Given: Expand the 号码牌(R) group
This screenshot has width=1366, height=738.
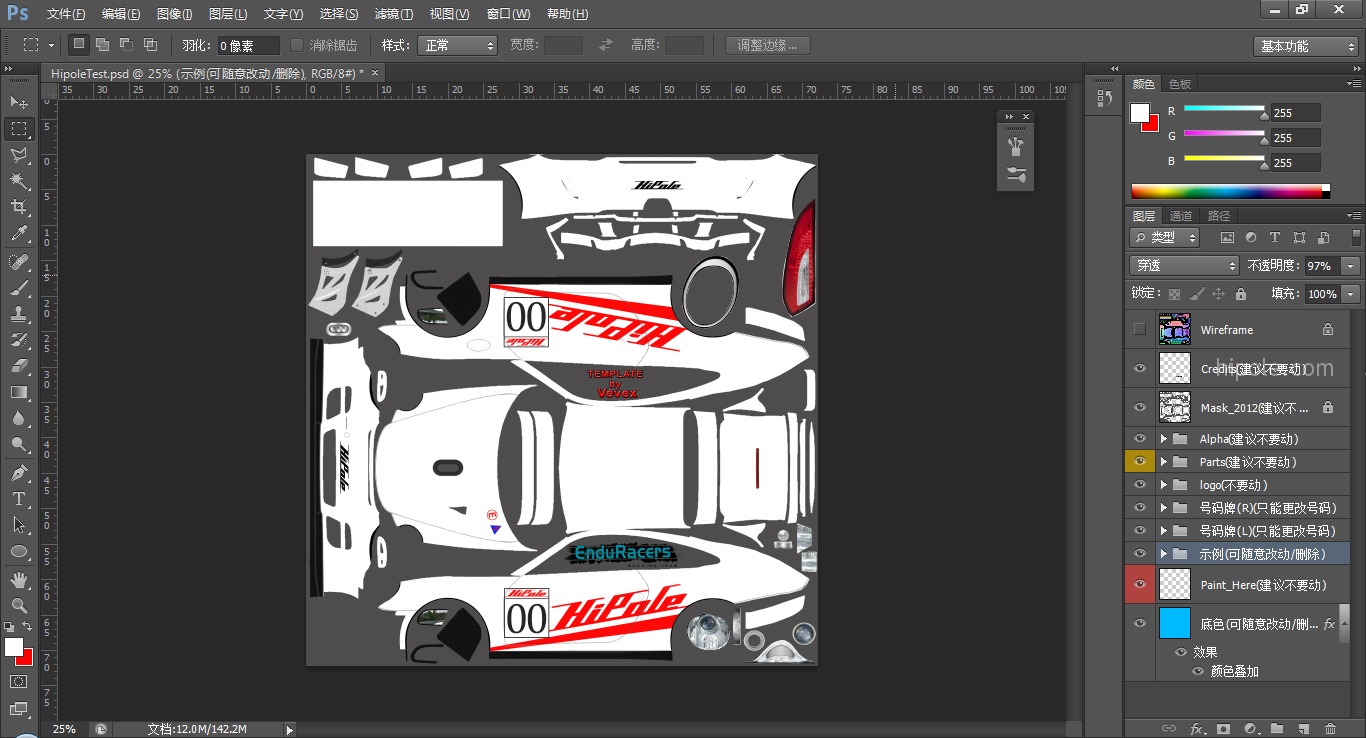Looking at the screenshot, I should coord(1164,507).
